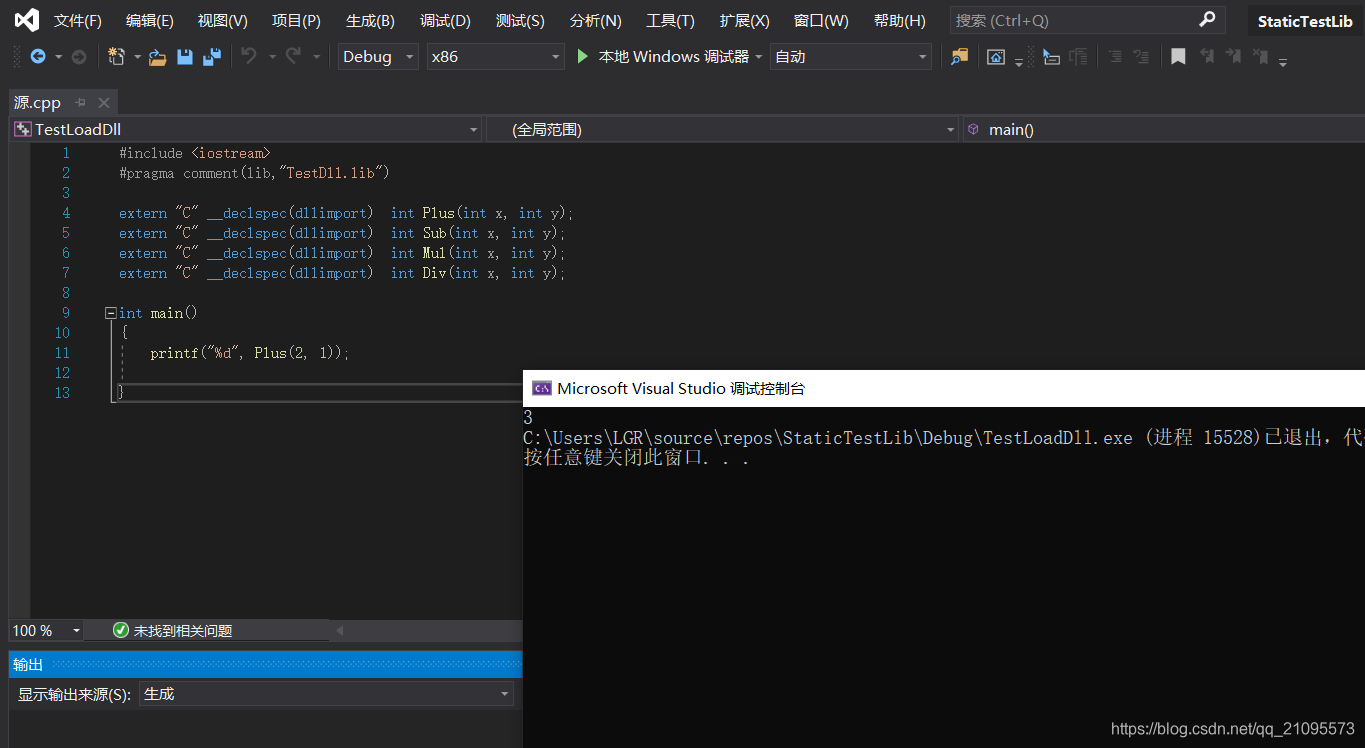Click the Find in Files magnifier icon
This screenshot has height=748, width=1365.
pos(959,57)
